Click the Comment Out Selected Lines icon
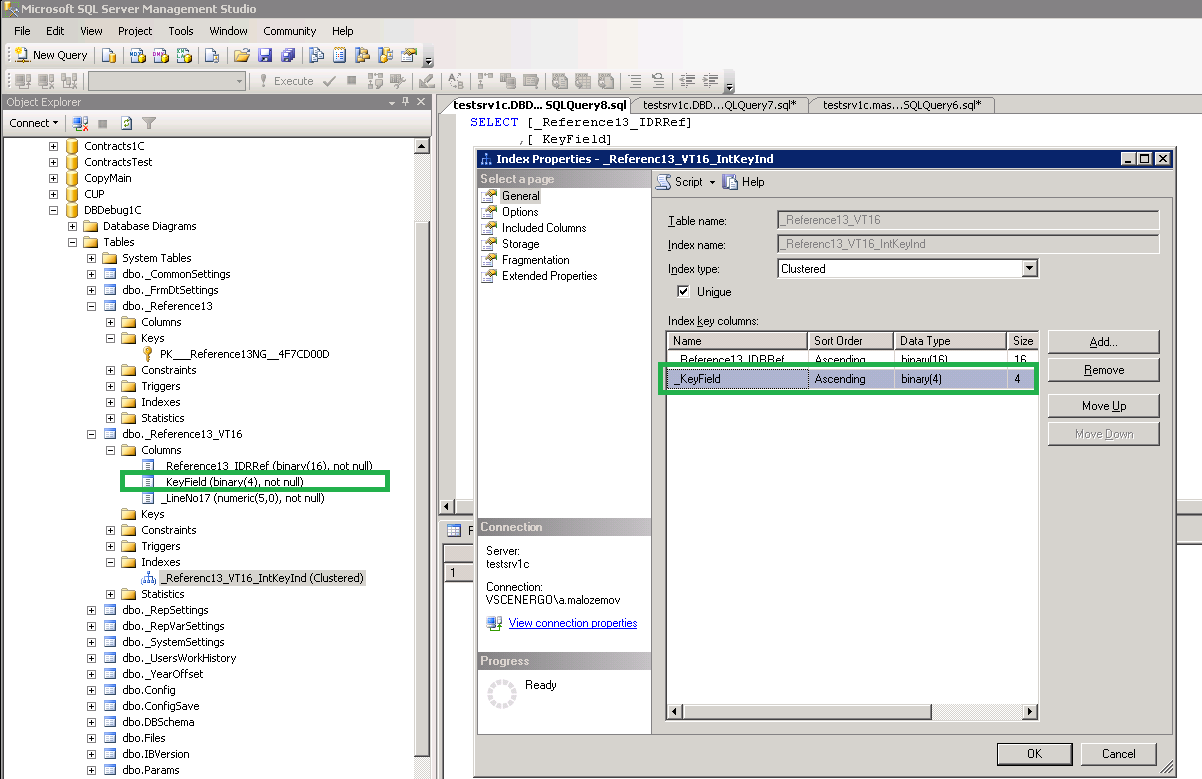The height and width of the screenshot is (779, 1202). pyautogui.click(x=634, y=81)
